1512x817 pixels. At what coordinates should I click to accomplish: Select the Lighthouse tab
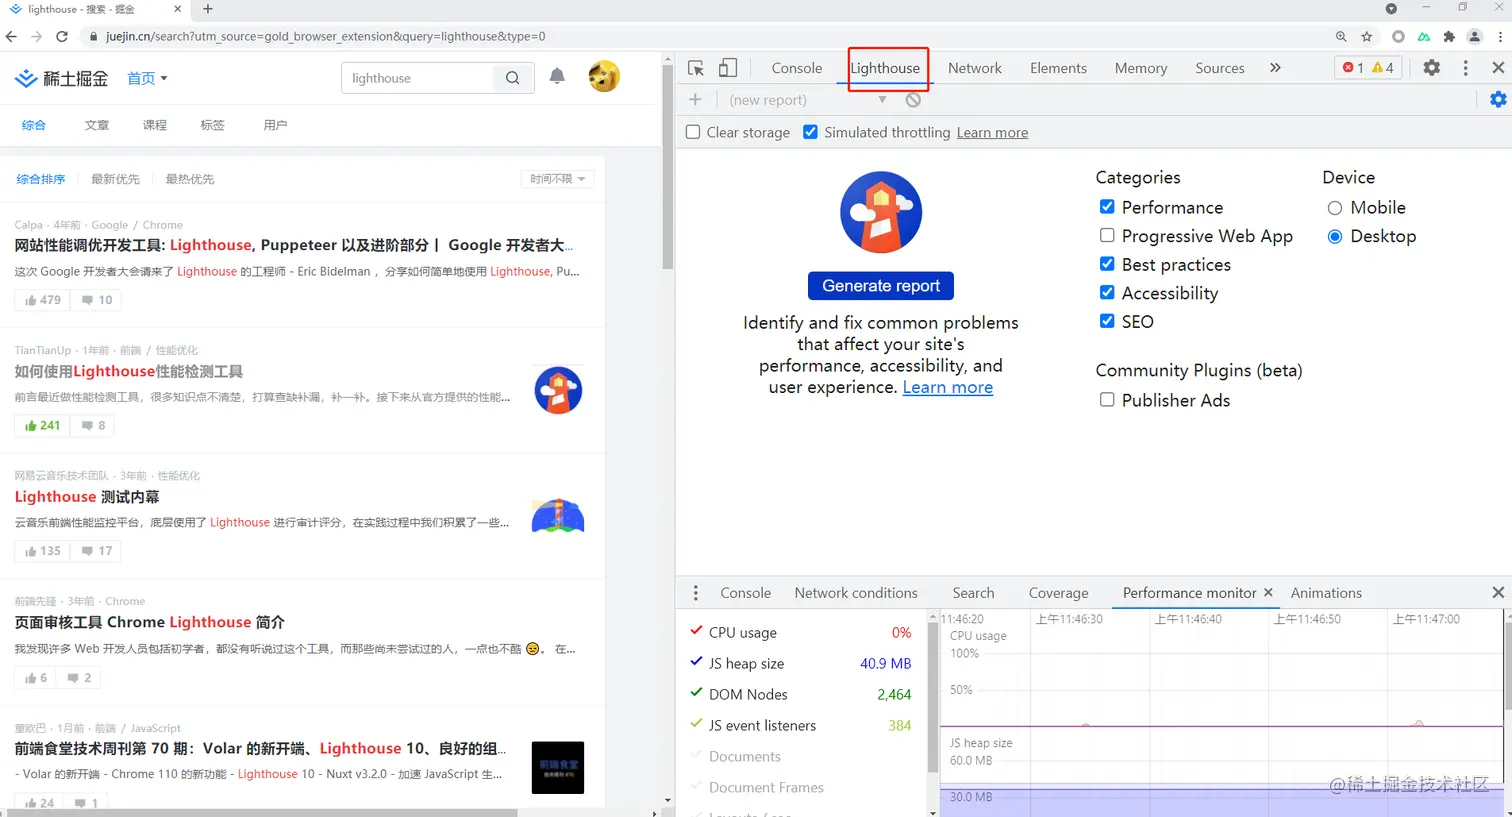pos(885,68)
